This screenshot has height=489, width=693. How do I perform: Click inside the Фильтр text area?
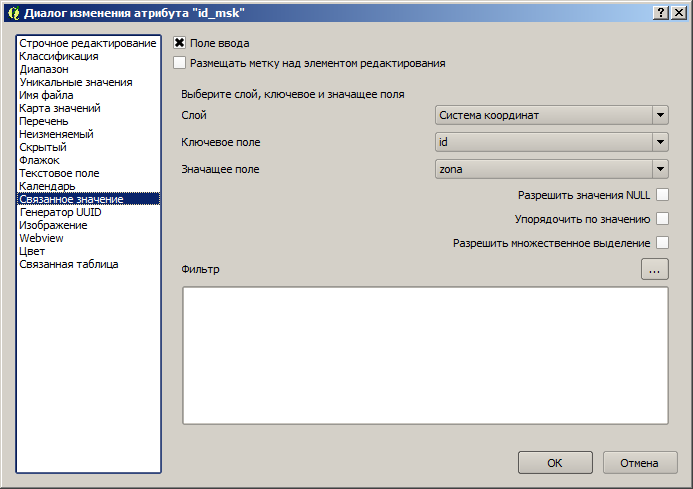(425, 355)
